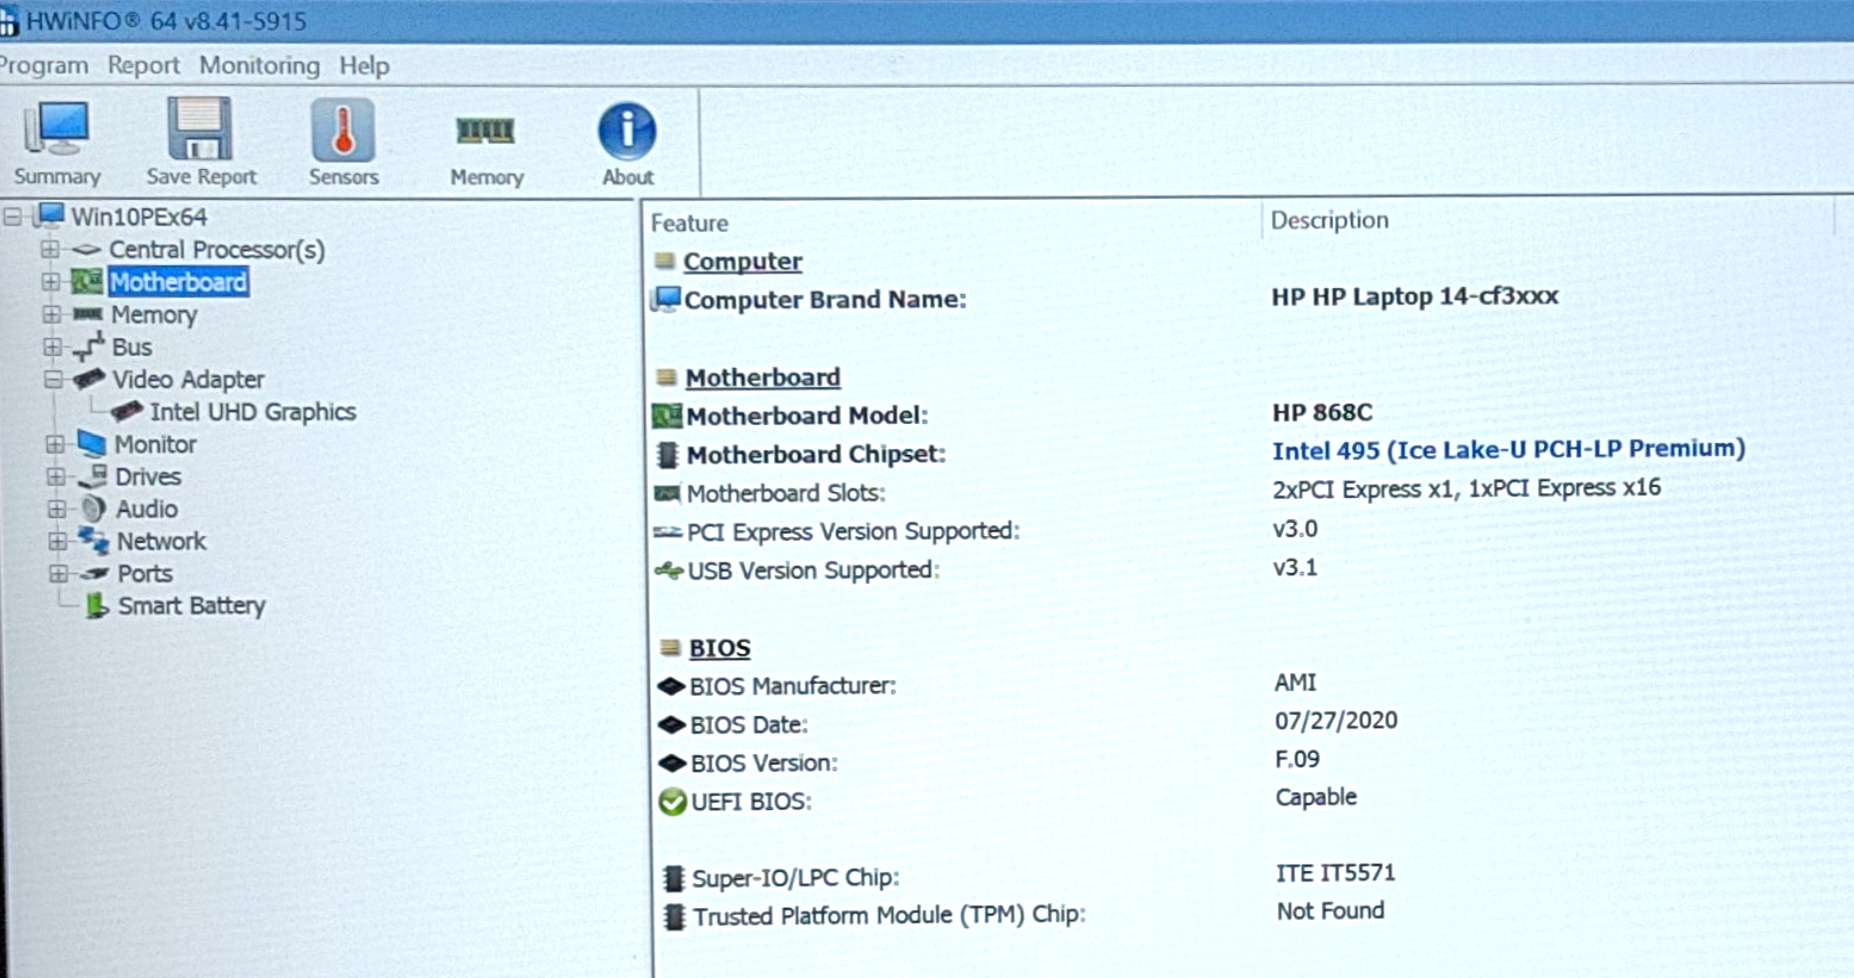Click the Trusted Platform Module chip icon
This screenshot has height=978, width=1854.
click(675, 917)
